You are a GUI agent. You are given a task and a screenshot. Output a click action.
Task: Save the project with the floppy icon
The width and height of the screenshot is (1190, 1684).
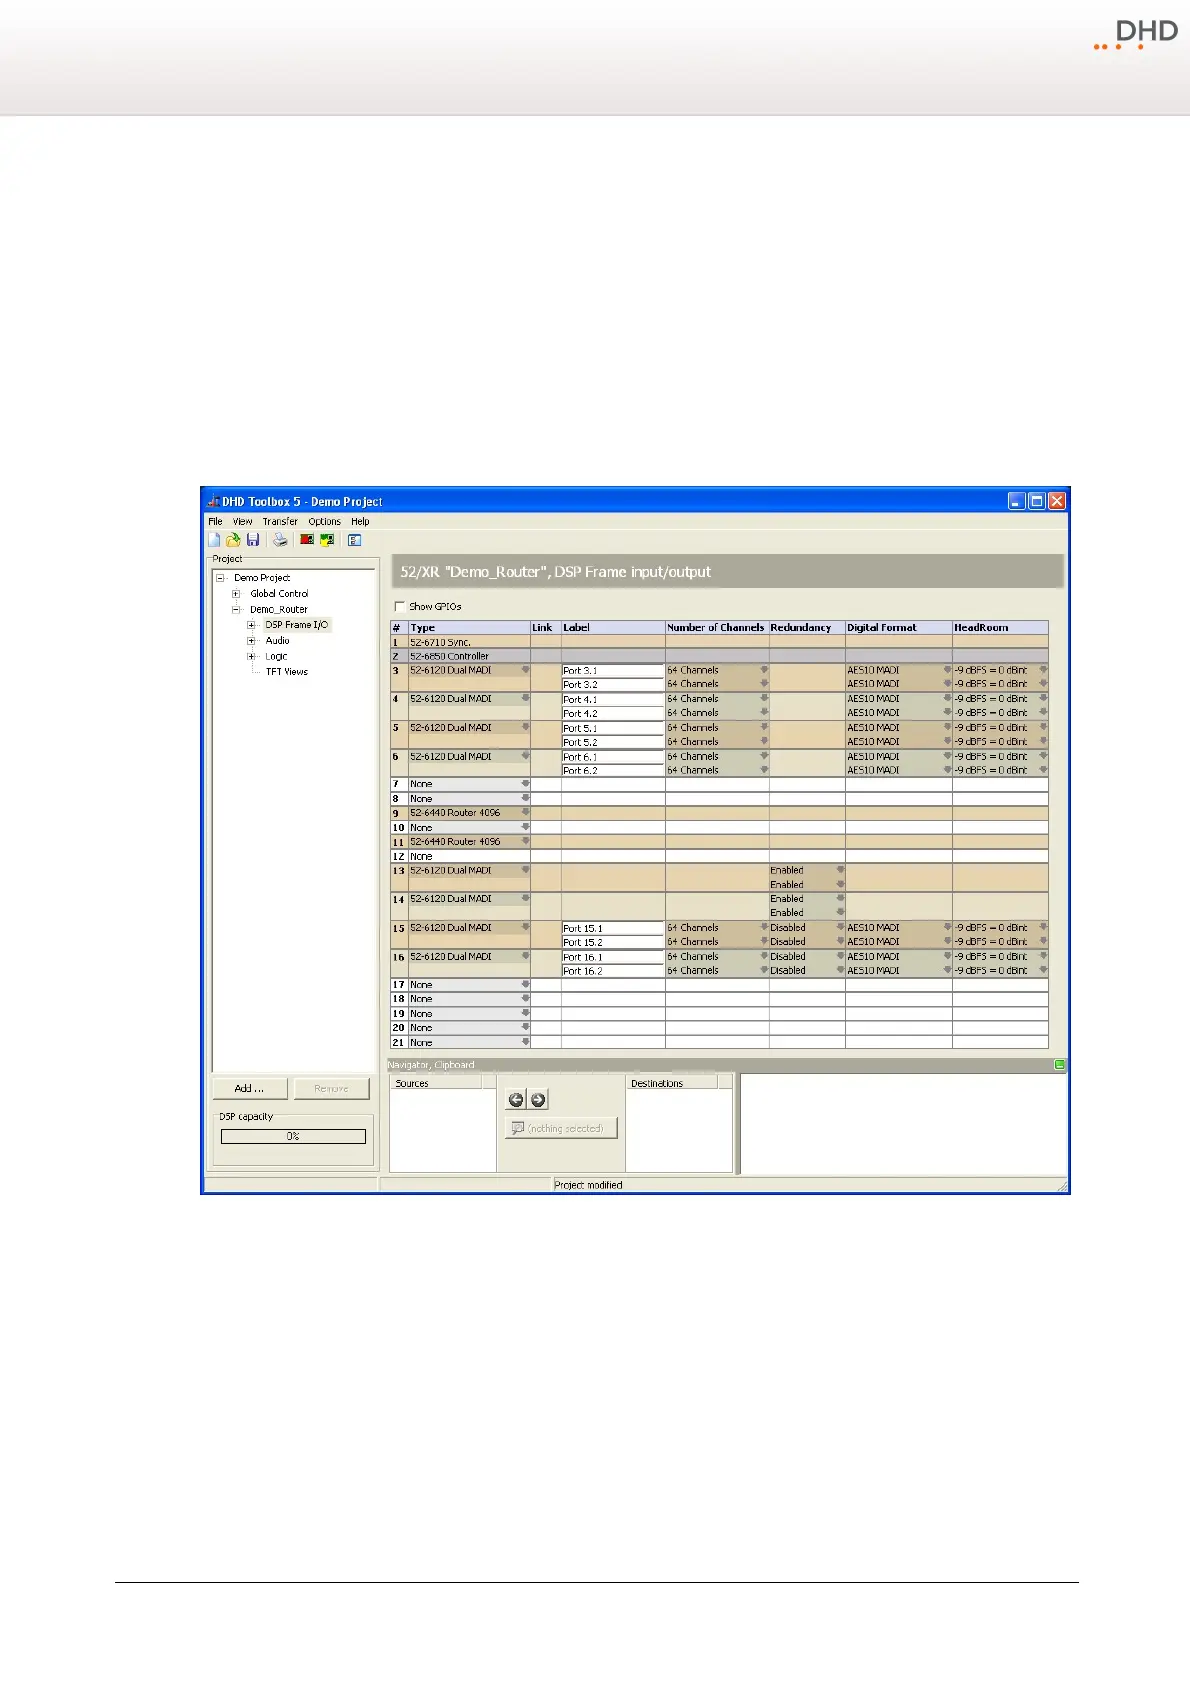coord(253,540)
